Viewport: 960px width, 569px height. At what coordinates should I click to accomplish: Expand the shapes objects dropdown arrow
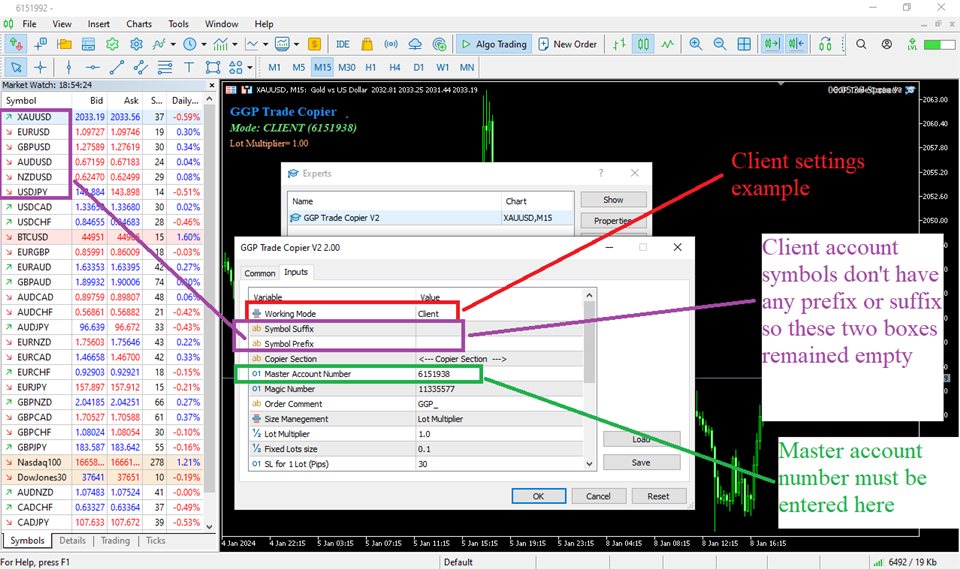click(250, 67)
